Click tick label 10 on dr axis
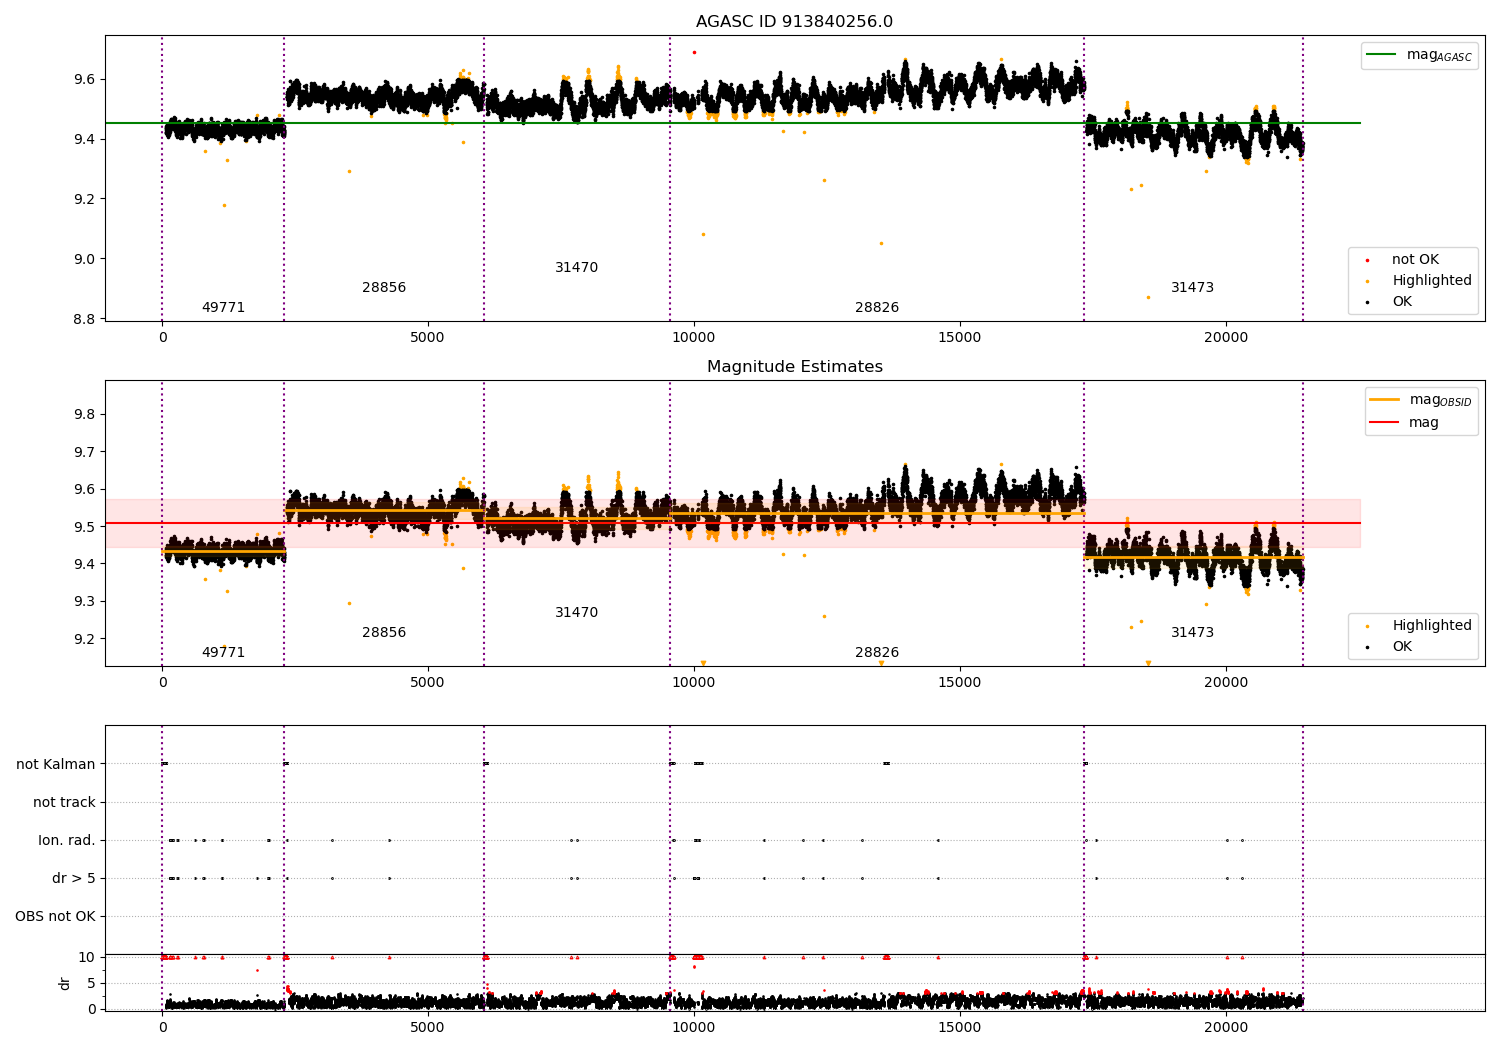 click(x=86, y=958)
